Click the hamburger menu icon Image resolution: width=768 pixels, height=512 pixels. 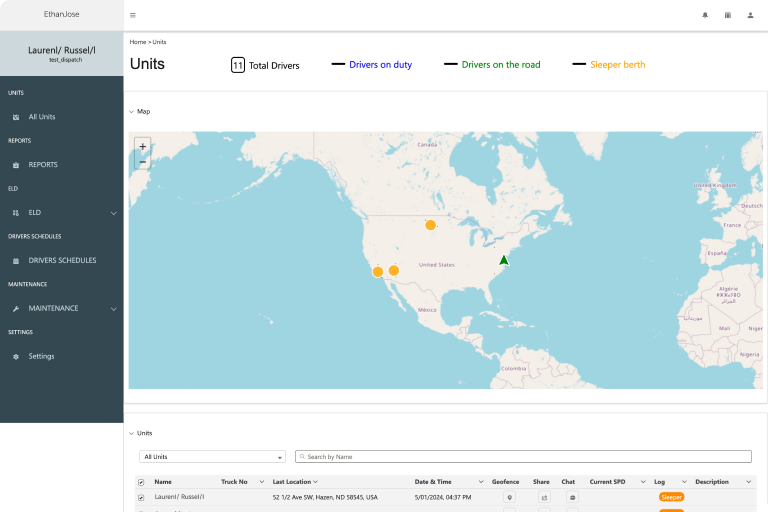tap(133, 15)
